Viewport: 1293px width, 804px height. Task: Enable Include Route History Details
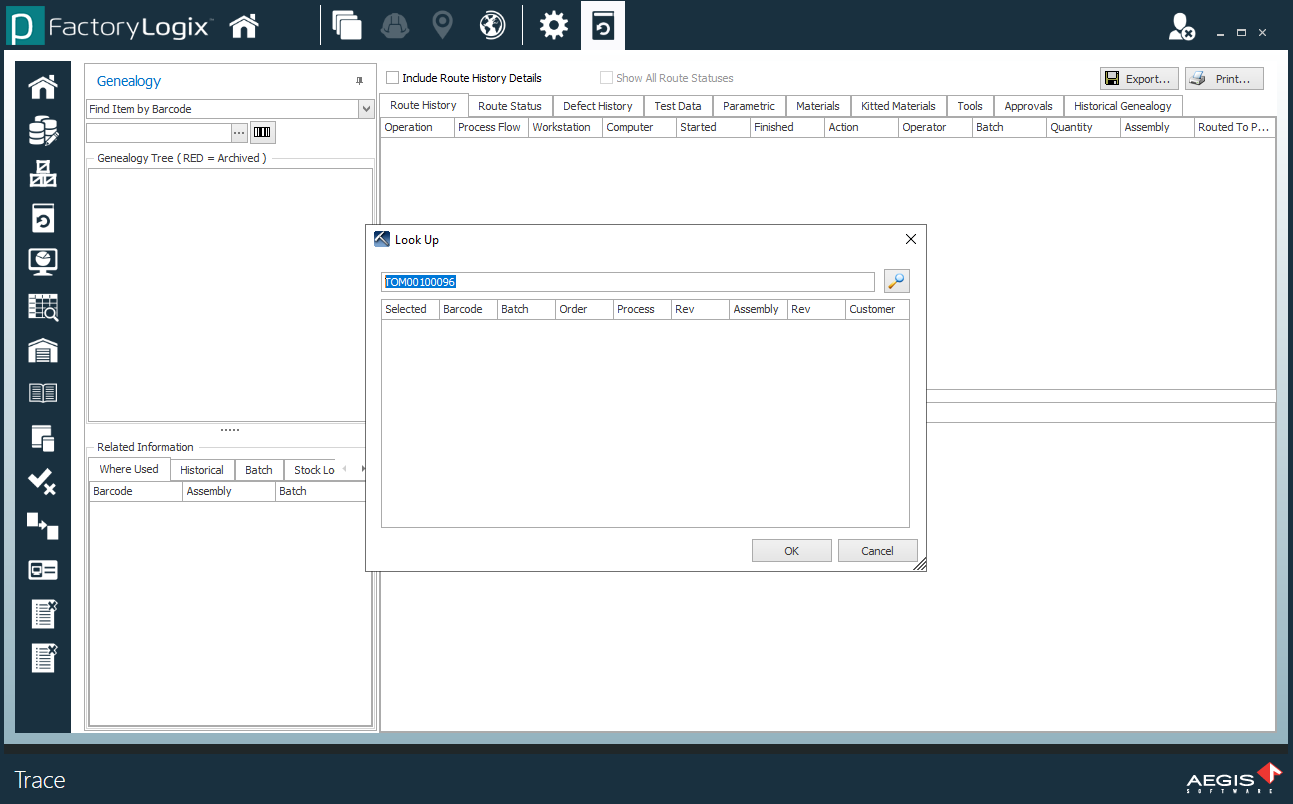point(391,77)
